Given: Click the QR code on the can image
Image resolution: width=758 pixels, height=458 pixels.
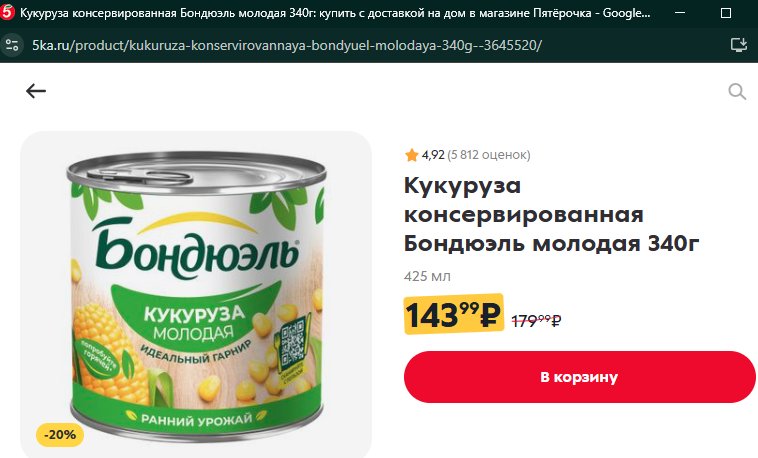Looking at the screenshot, I should [292, 343].
